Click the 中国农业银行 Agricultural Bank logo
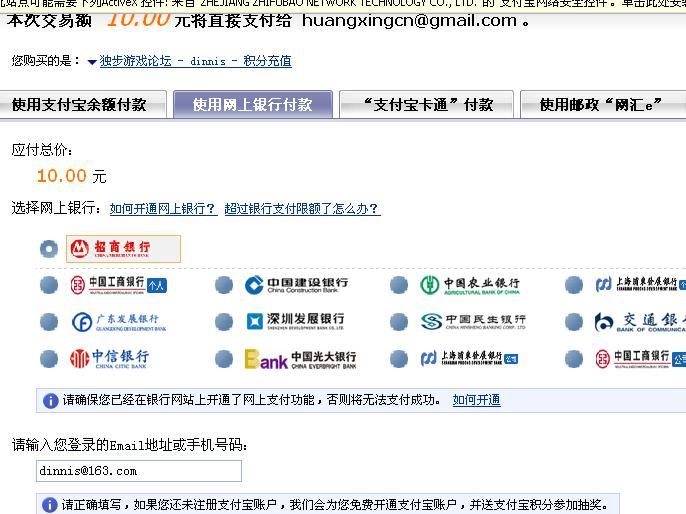686x514 pixels. (470, 286)
